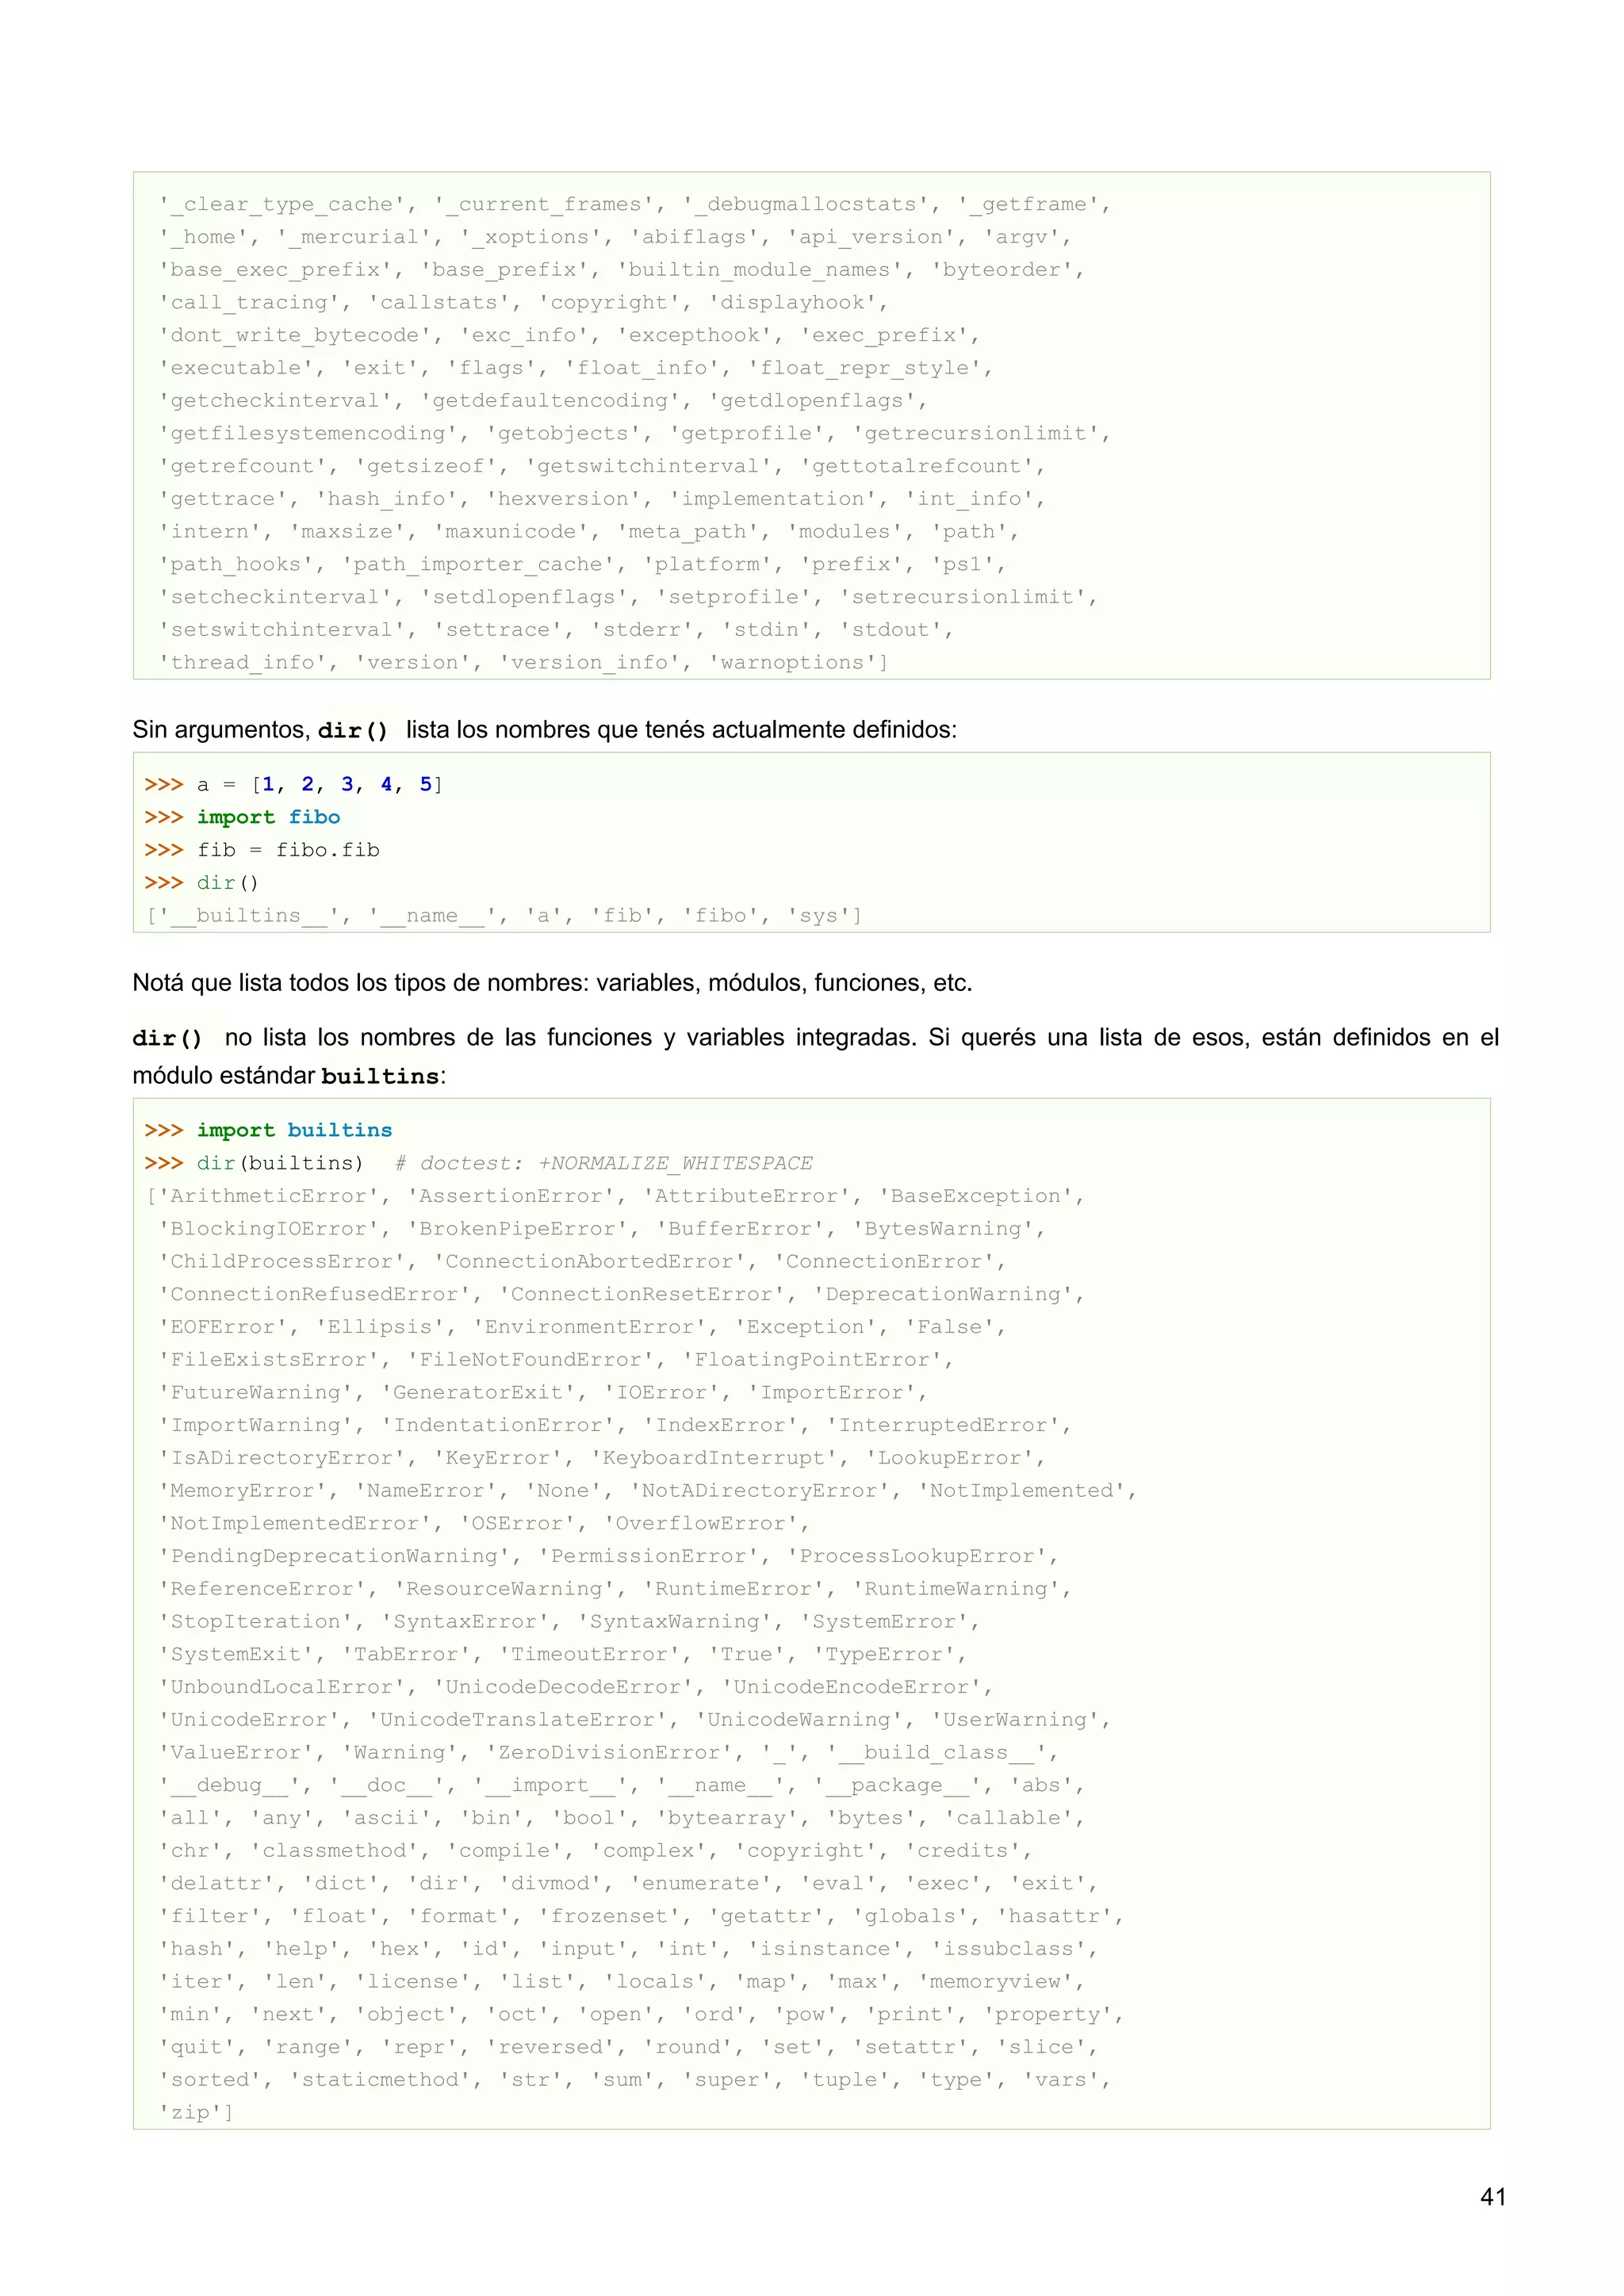Click the bold 'builtins' word in the paragraph
The width and height of the screenshot is (1624, 2296).
click(x=380, y=1077)
